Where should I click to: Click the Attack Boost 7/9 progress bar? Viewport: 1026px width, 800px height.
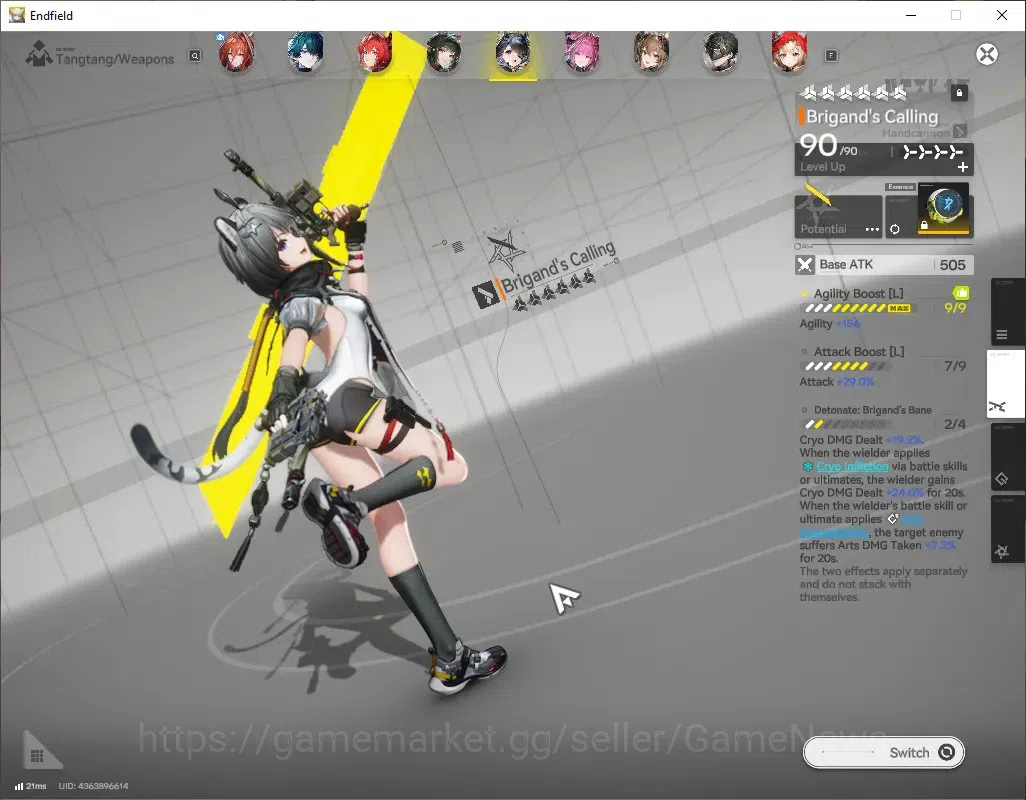tap(845, 366)
